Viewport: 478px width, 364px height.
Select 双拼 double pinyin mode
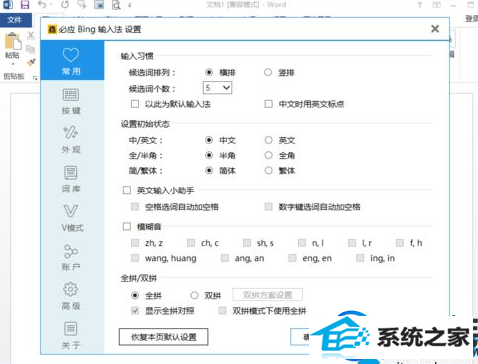click(194, 295)
